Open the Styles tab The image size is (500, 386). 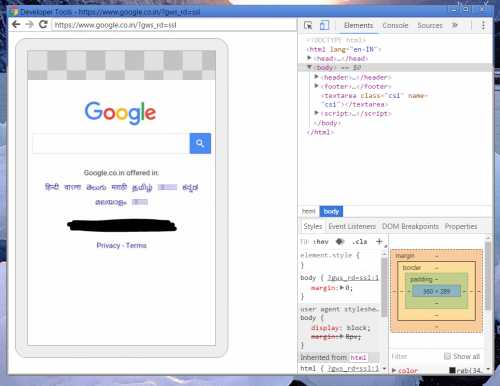313,226
